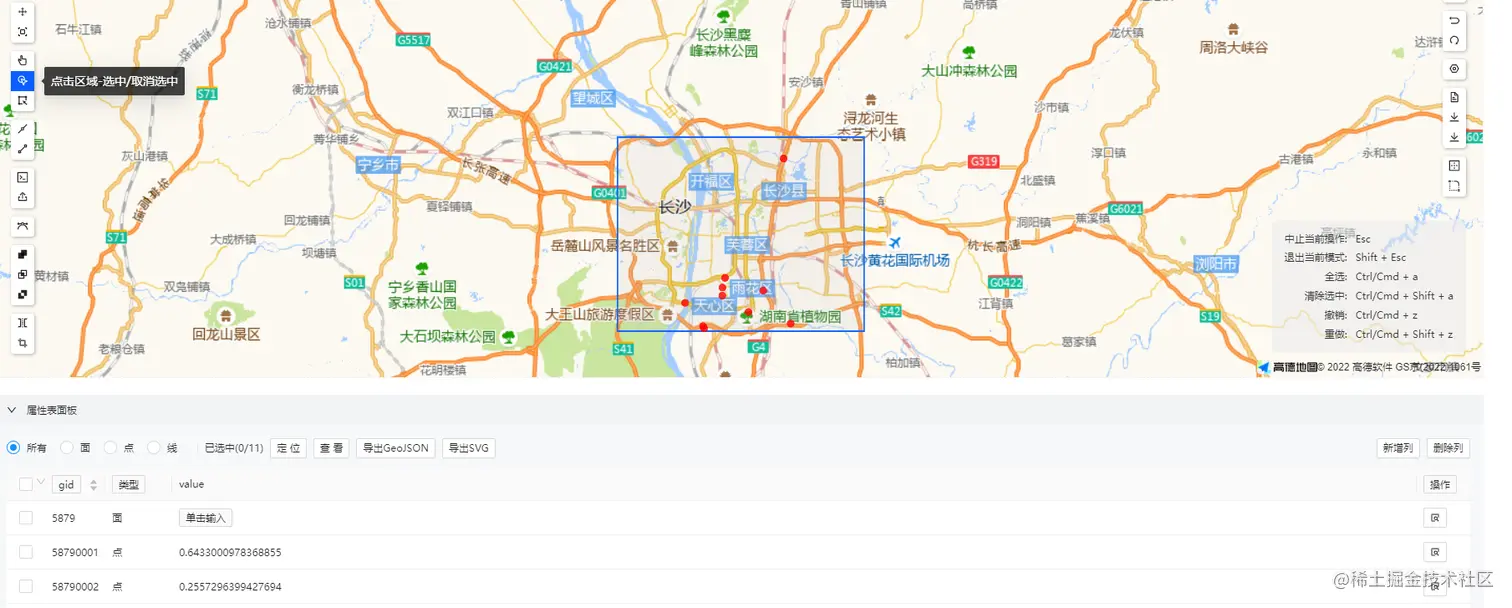
Task: Redo with the right toolbar redo arrow
Action: pos(1454,40)
